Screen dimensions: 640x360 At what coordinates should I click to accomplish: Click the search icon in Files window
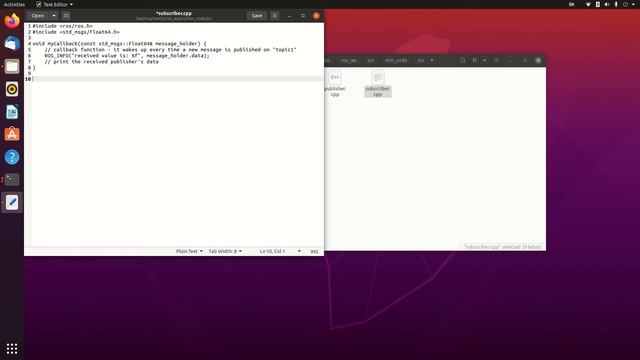point(462,60)
